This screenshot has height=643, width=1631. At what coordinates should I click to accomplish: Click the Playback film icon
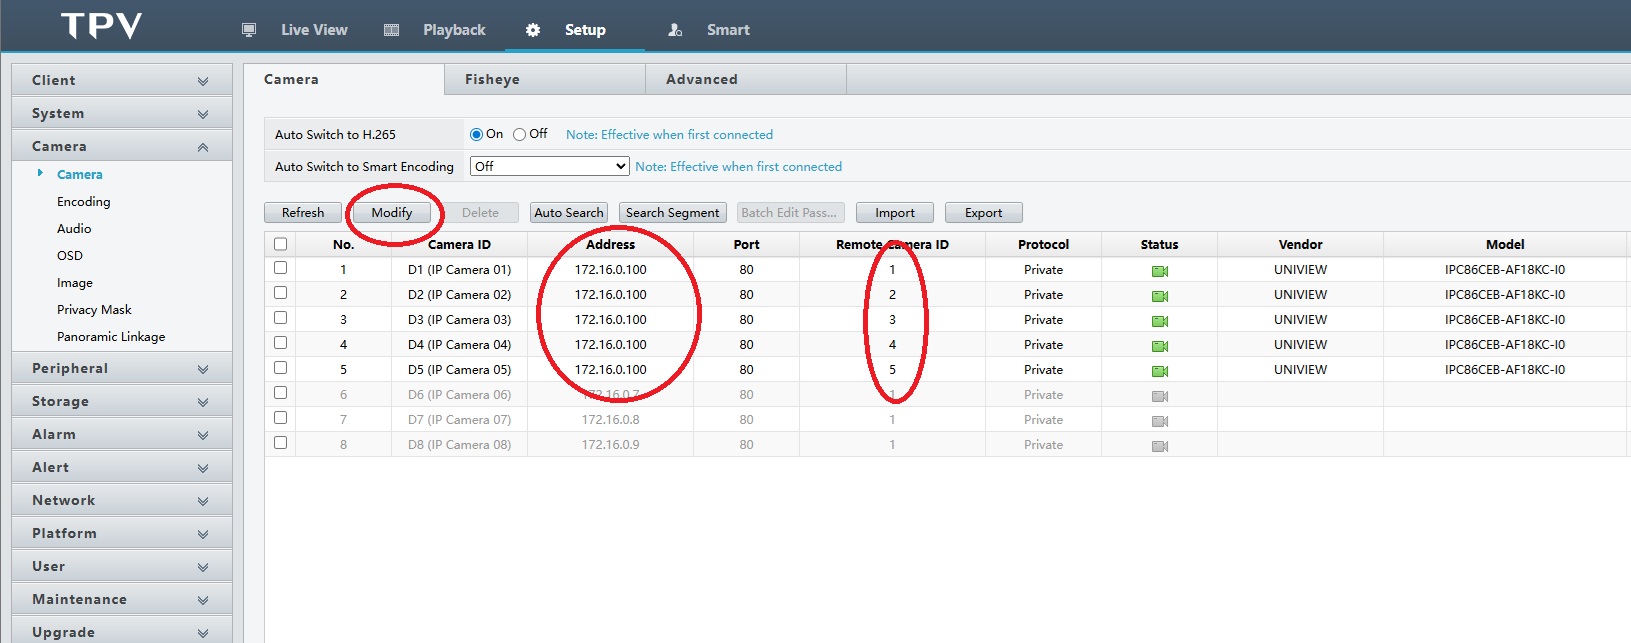(x=392, y=30)
